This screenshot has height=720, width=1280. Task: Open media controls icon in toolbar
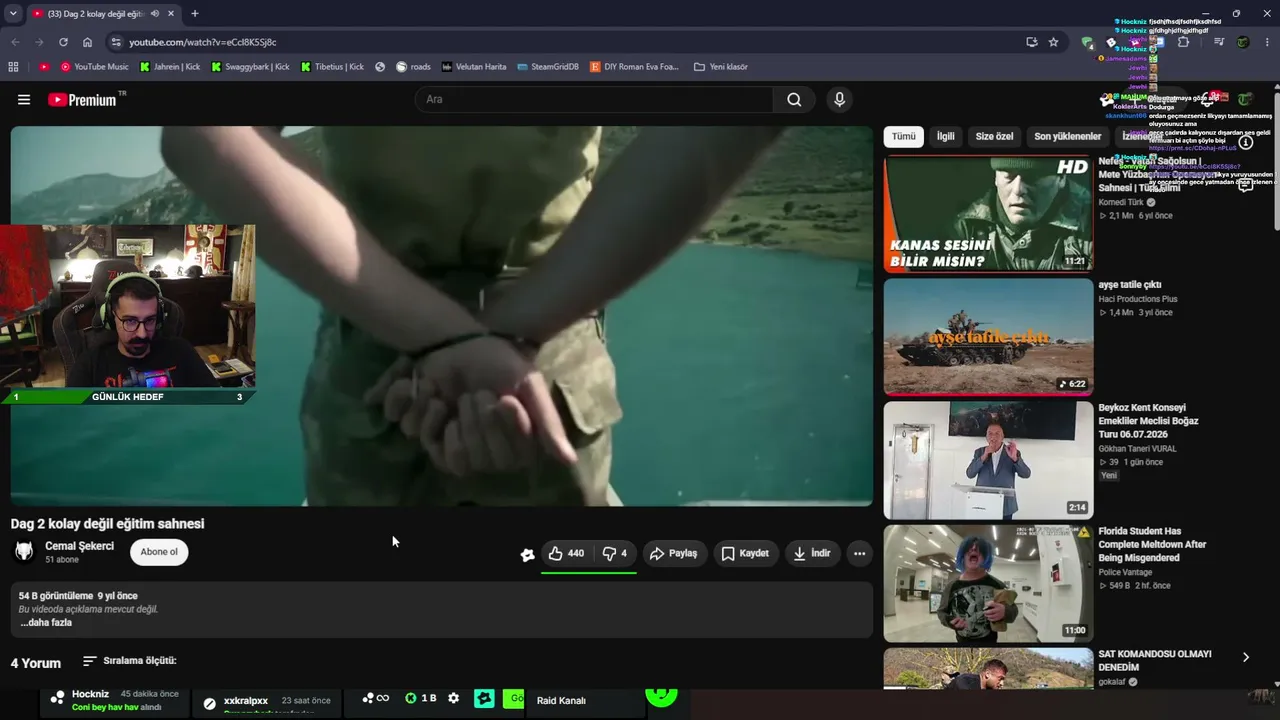[x=1219, y=42]
